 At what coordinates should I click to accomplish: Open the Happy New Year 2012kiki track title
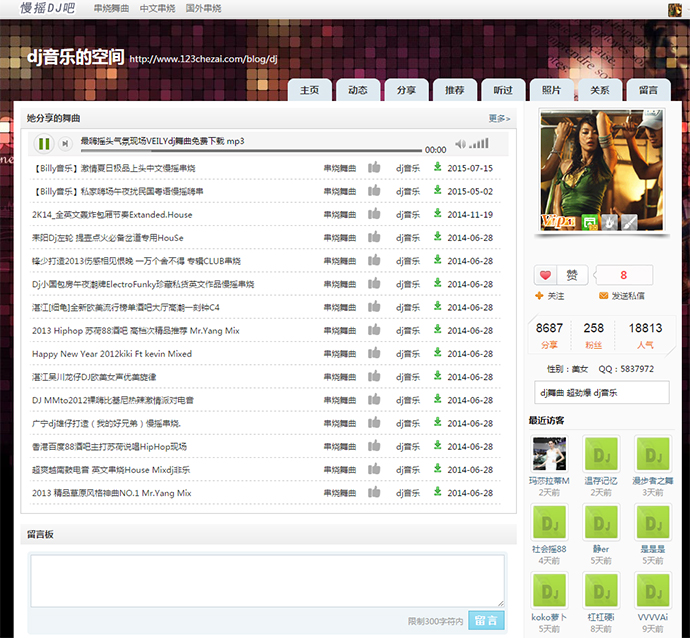tap(112, 354)
